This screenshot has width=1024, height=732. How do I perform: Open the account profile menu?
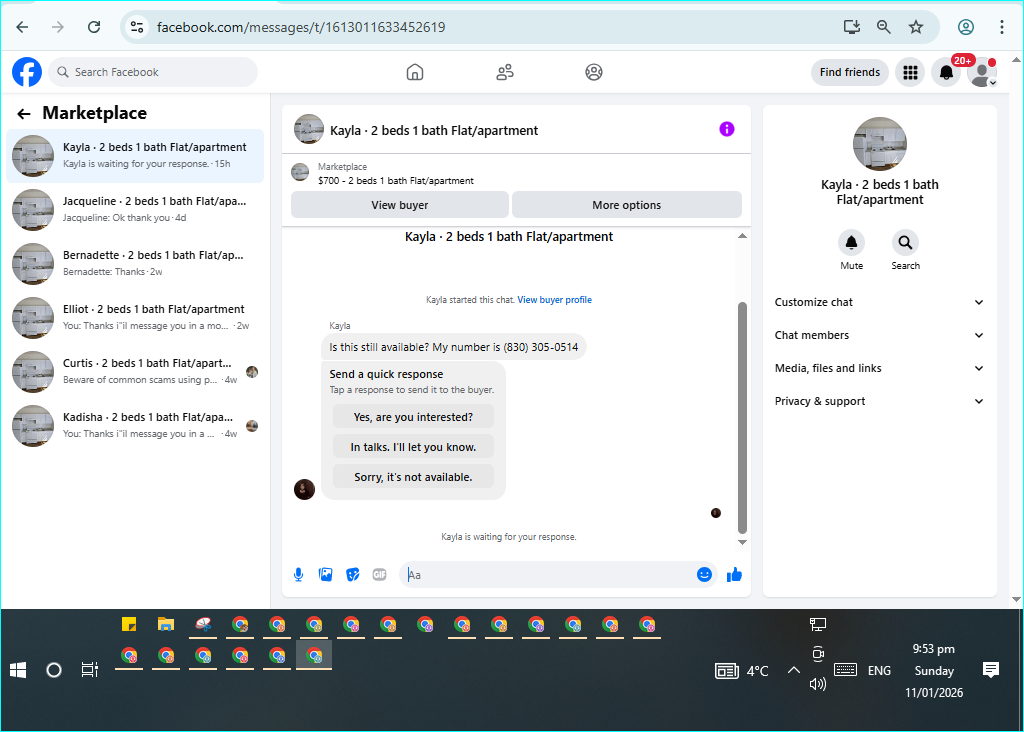(x=982, y=72)
